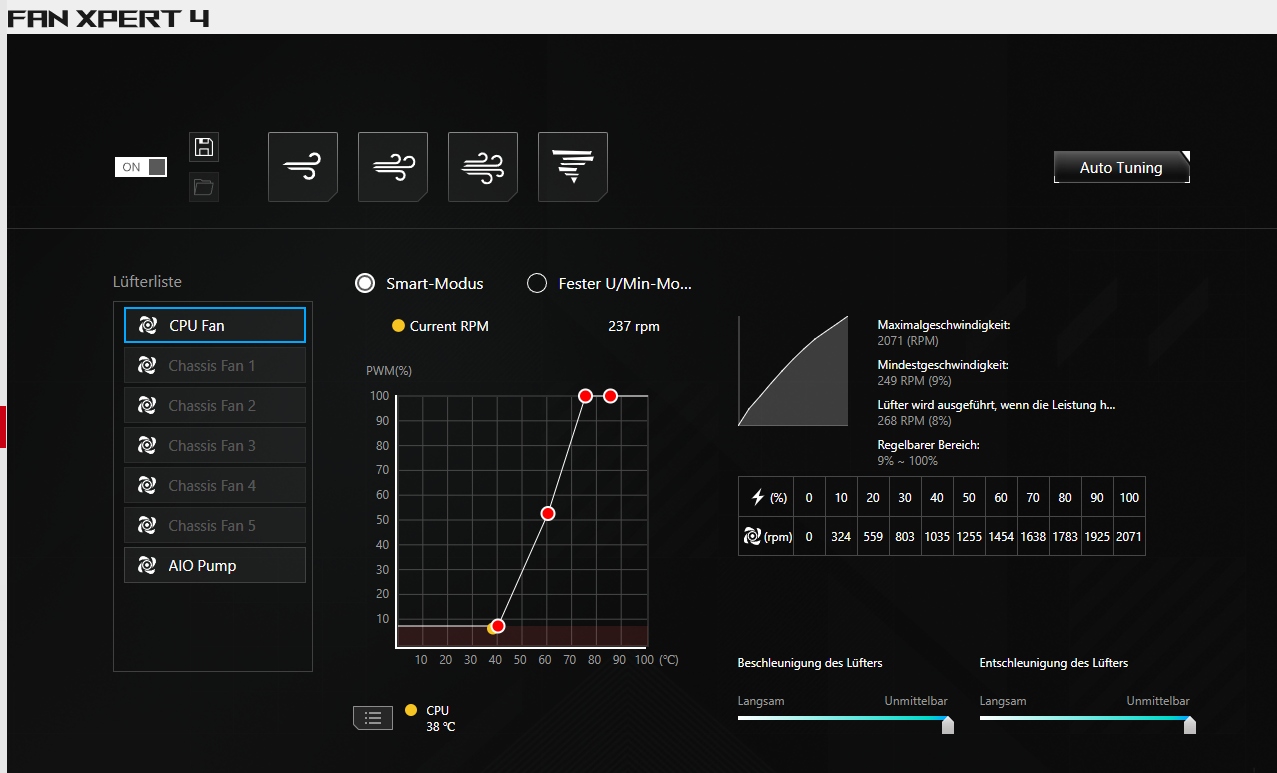1277x773 pixels.
Task: Select the Turbo fan mode icon
Action: (x=483, y=167)
